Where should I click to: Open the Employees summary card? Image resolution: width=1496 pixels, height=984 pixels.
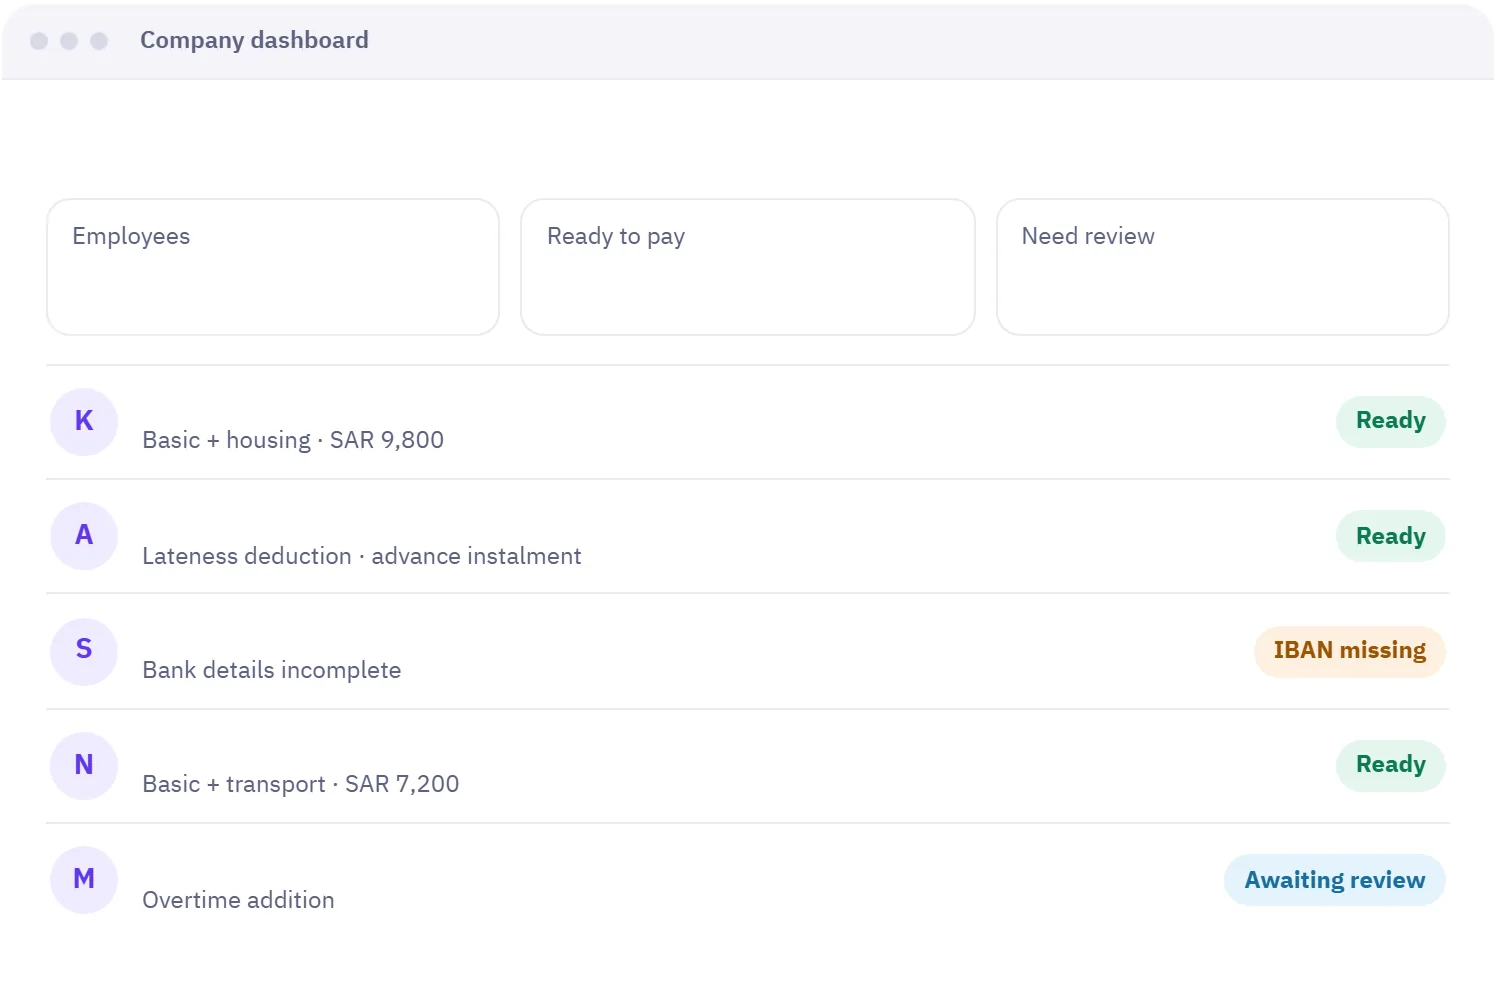point(273,267)
